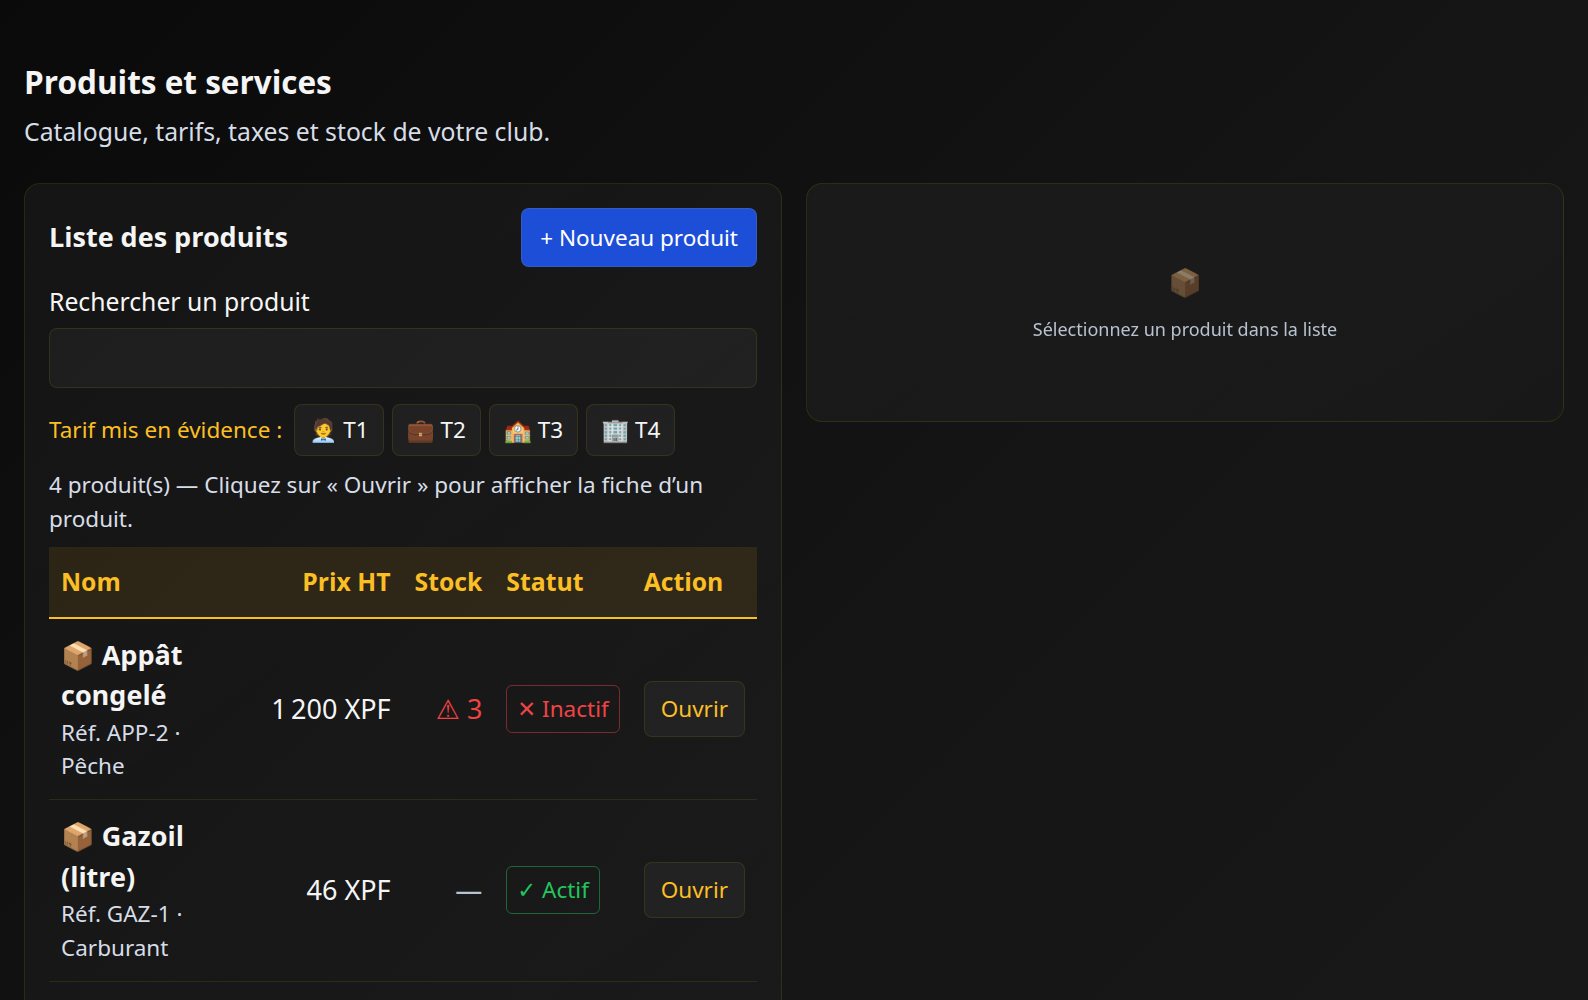The height and width of the screenshot is (1000, 1588).
Task: Focus the Rechercher un produit search field
Action: (x=403, y=358)
